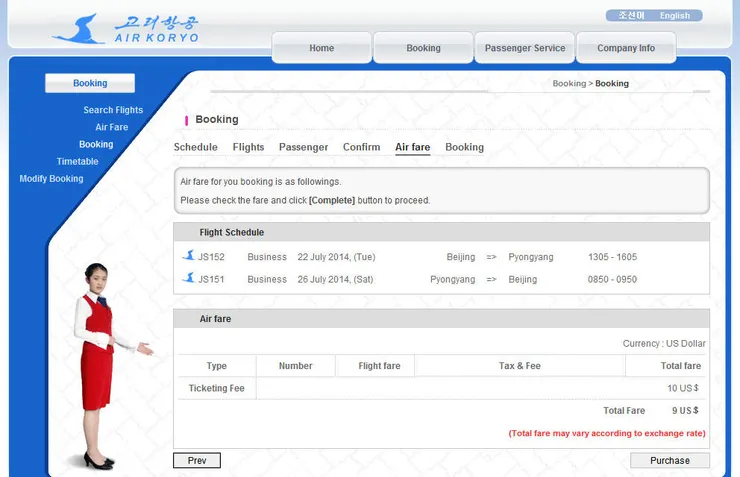Click the [Complete] text in instructions
Image resolution: width=740 pixels, height=477 pixels.
(x=332, y=201)
